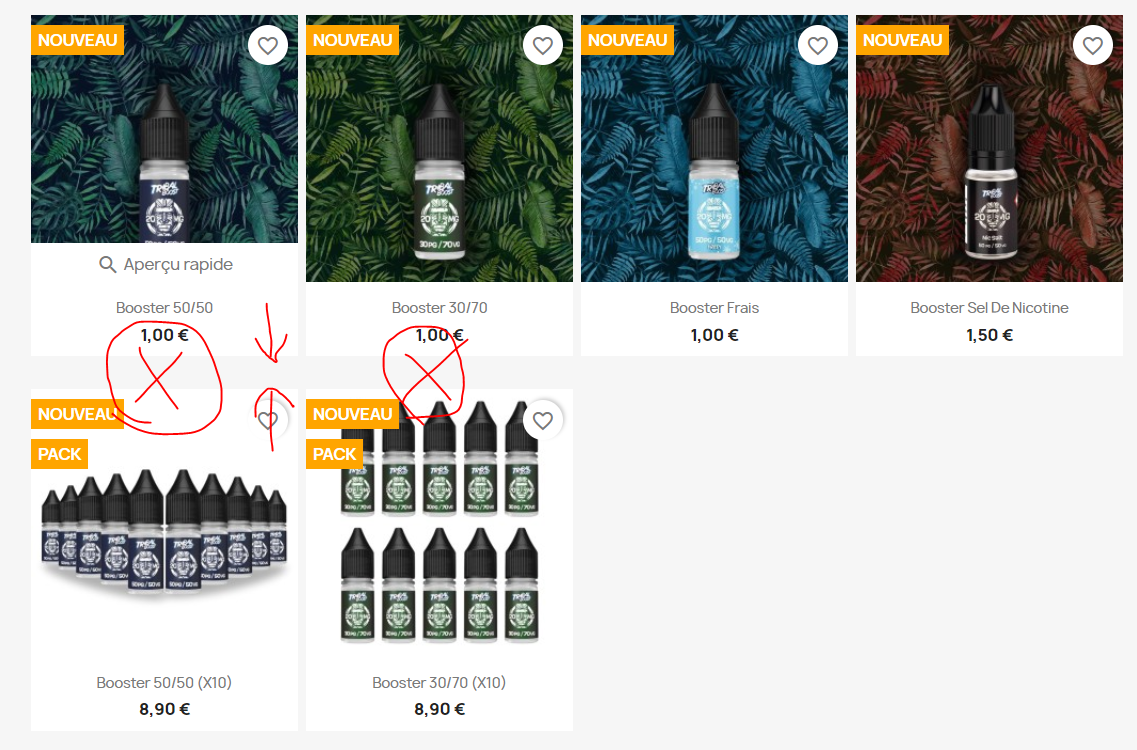Click the red Booster Sel De Nicotine image
This screenshot has width=1137, height=750.
pyautogui.click(x=989, y=149)
